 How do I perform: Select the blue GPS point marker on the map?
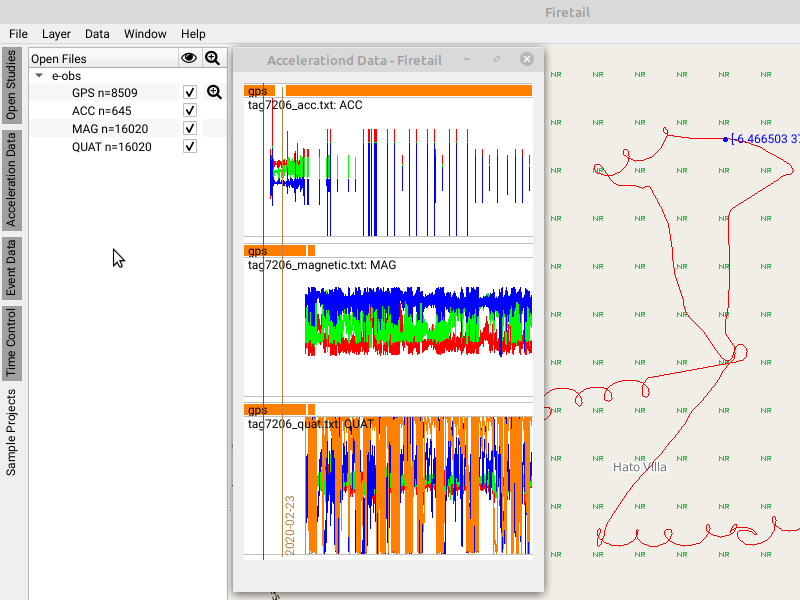coord(725,139)
